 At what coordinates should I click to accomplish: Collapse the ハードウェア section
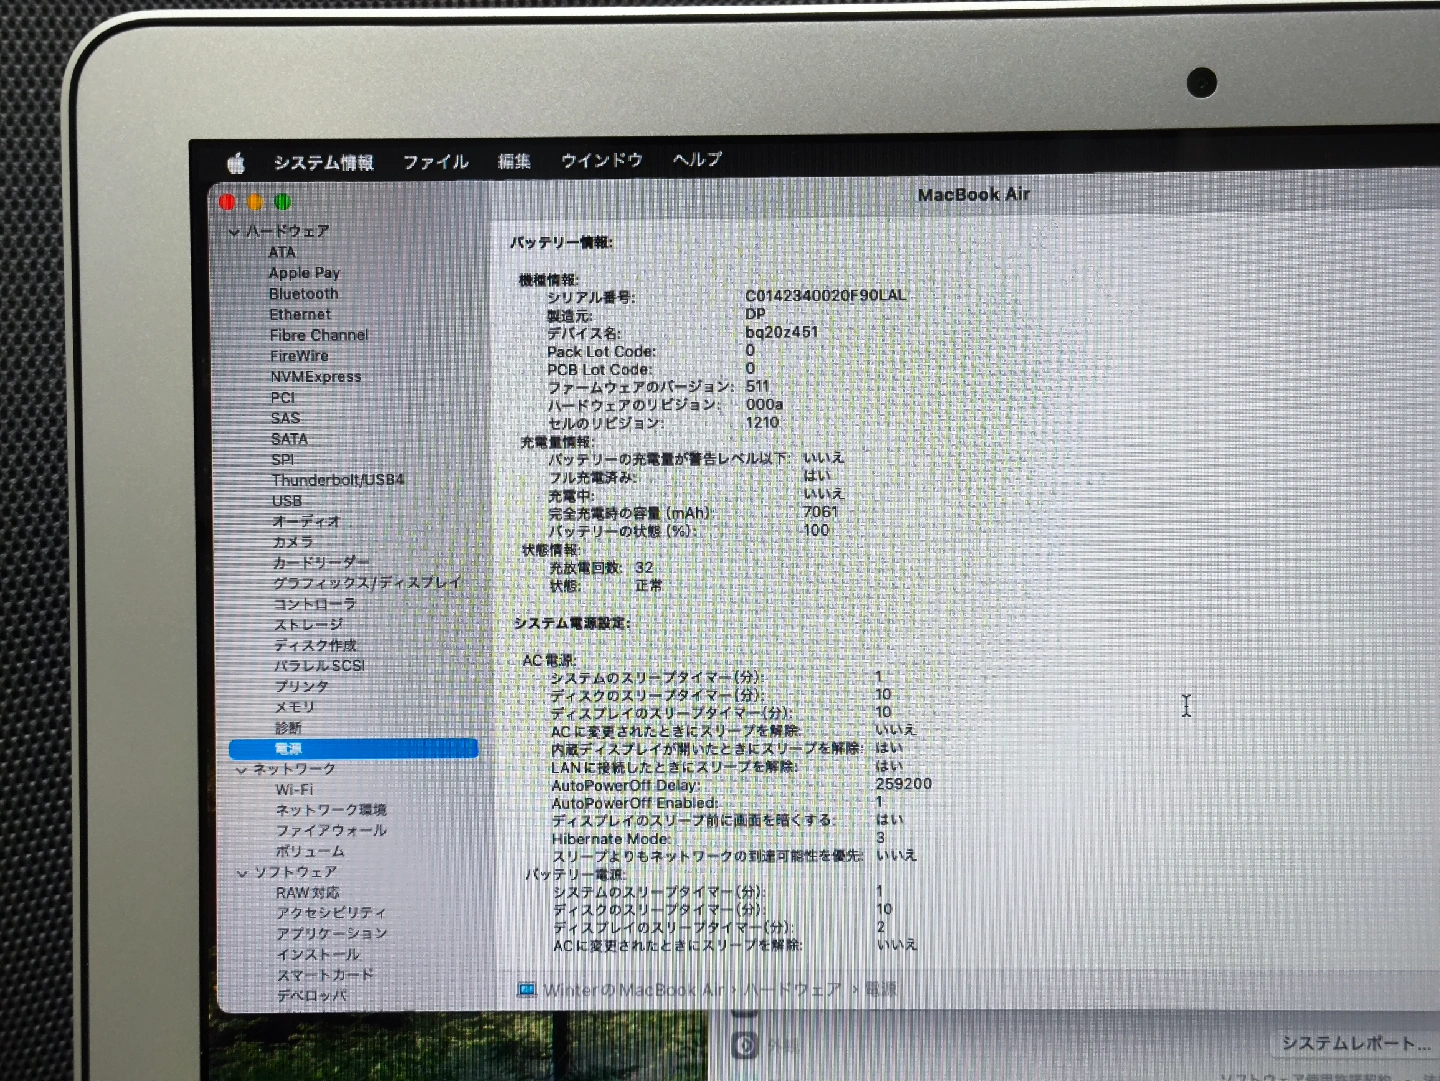point(234,232)
